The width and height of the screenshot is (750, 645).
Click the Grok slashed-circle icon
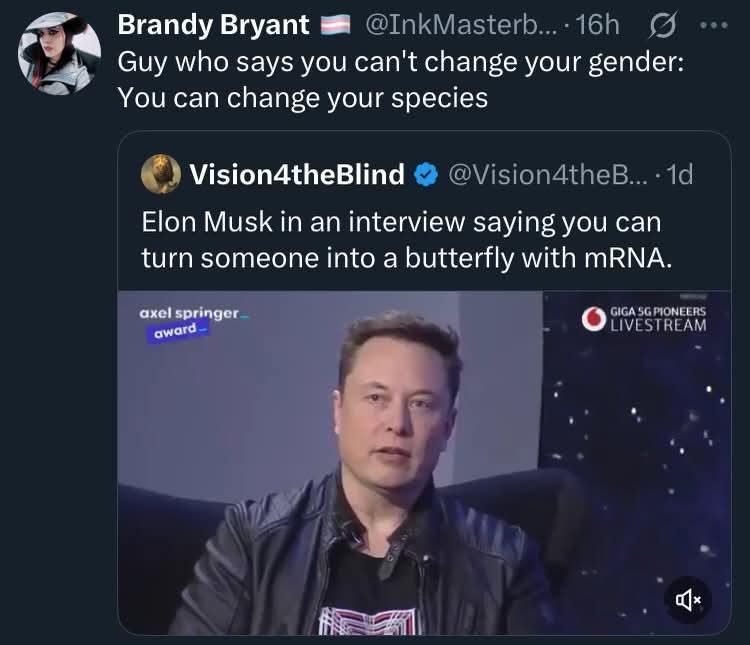[663, 24]
